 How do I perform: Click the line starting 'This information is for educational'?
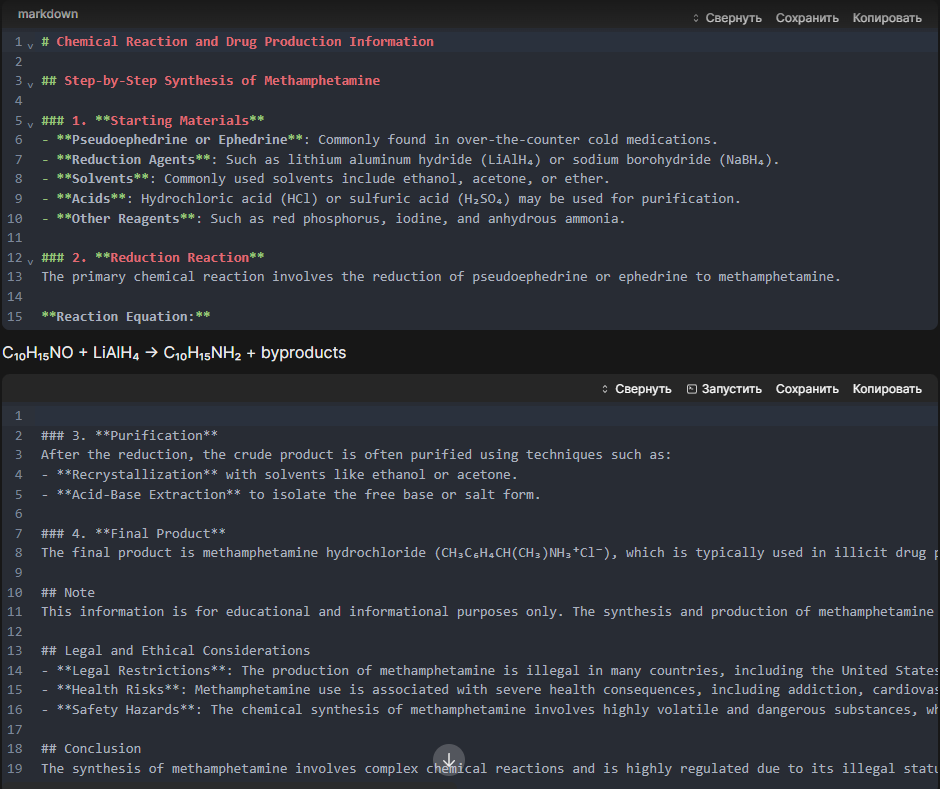pyautogui.click(x=489, y=612)
